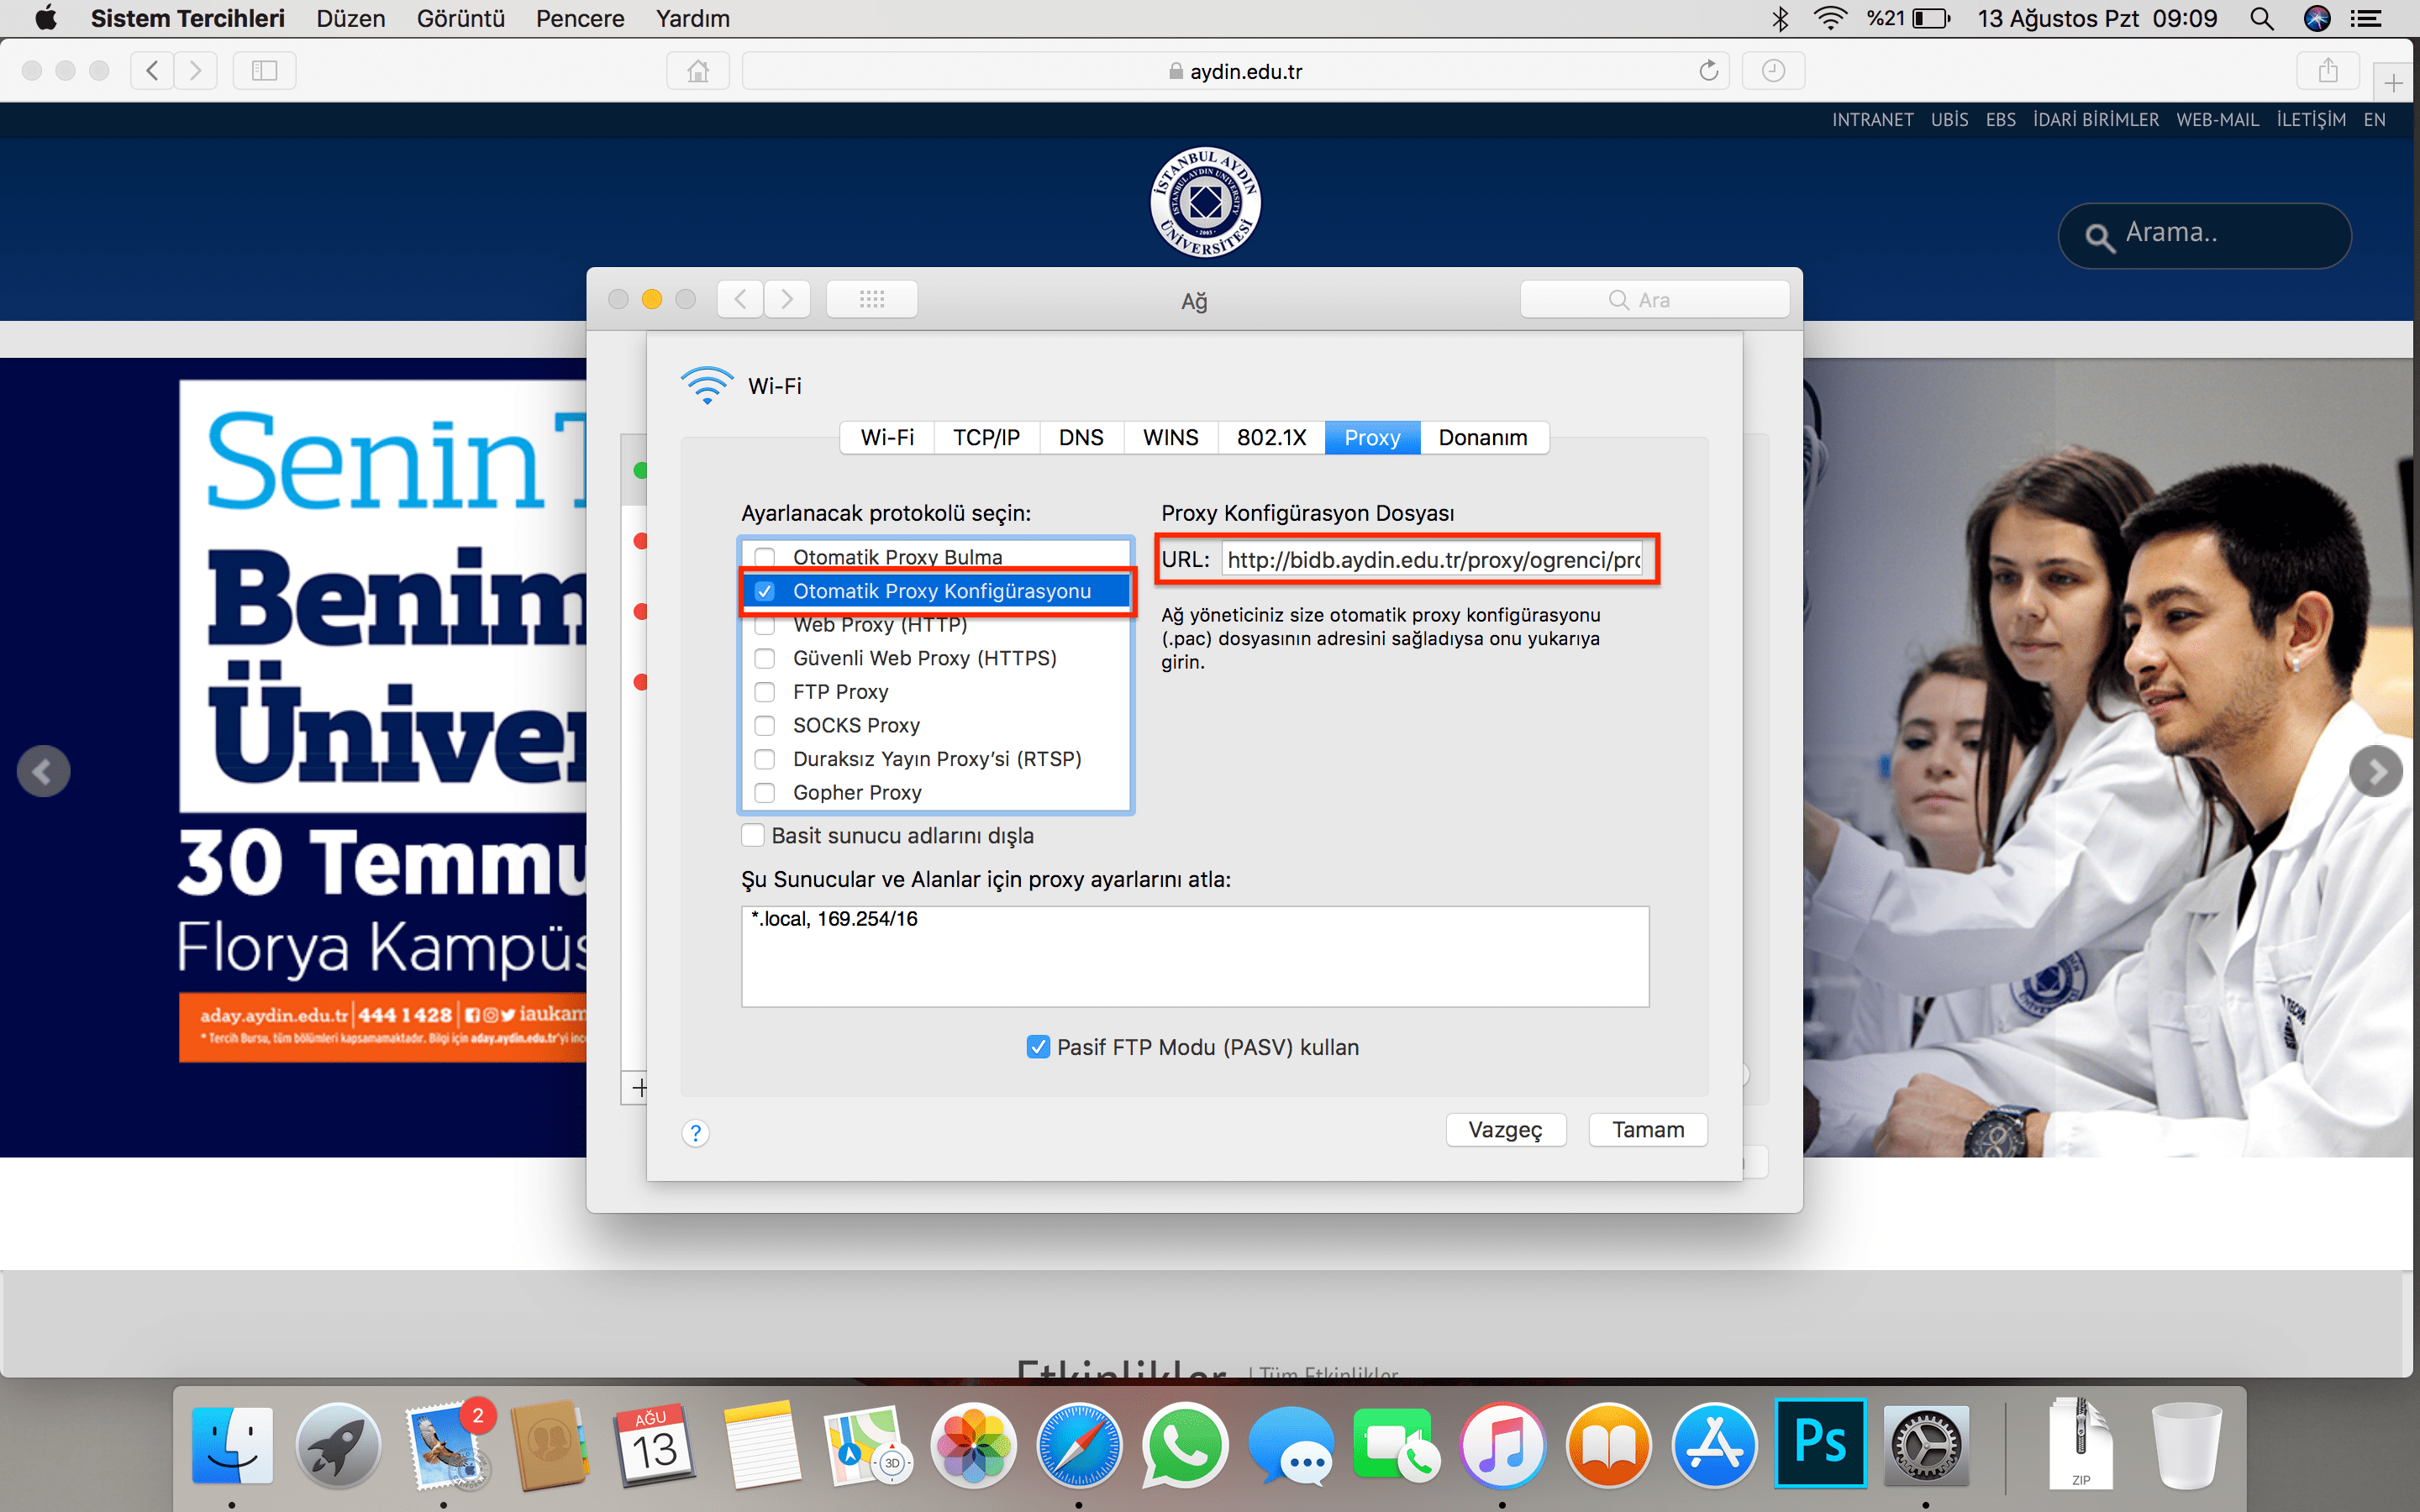The height and width of the screenshot is (1512, 2420).
Task: Click website Arama search box
Action: pyautogui.click(x=2204, y=235)
